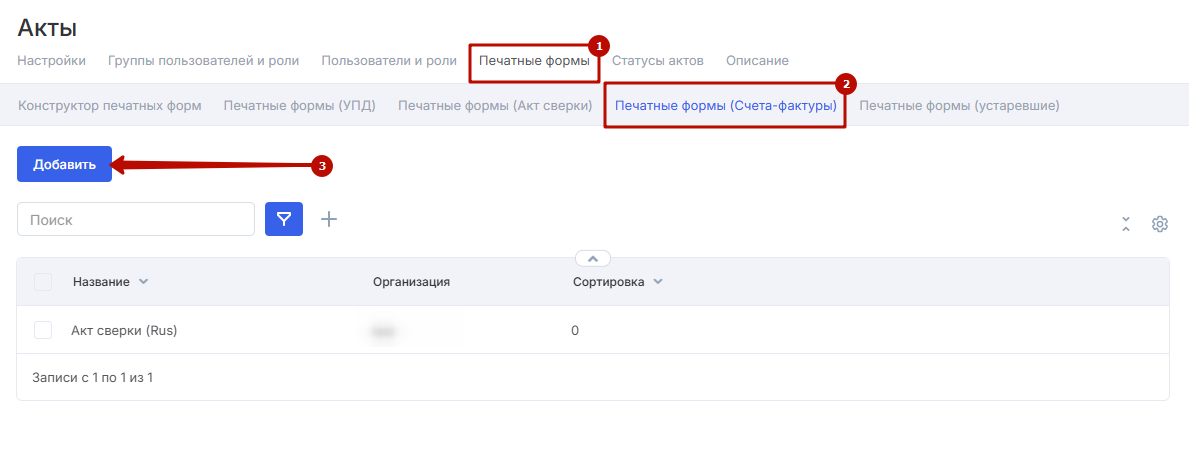
Task: Select the Печатные формы tab
Action: pyautogui.click(x=534, y=60)
